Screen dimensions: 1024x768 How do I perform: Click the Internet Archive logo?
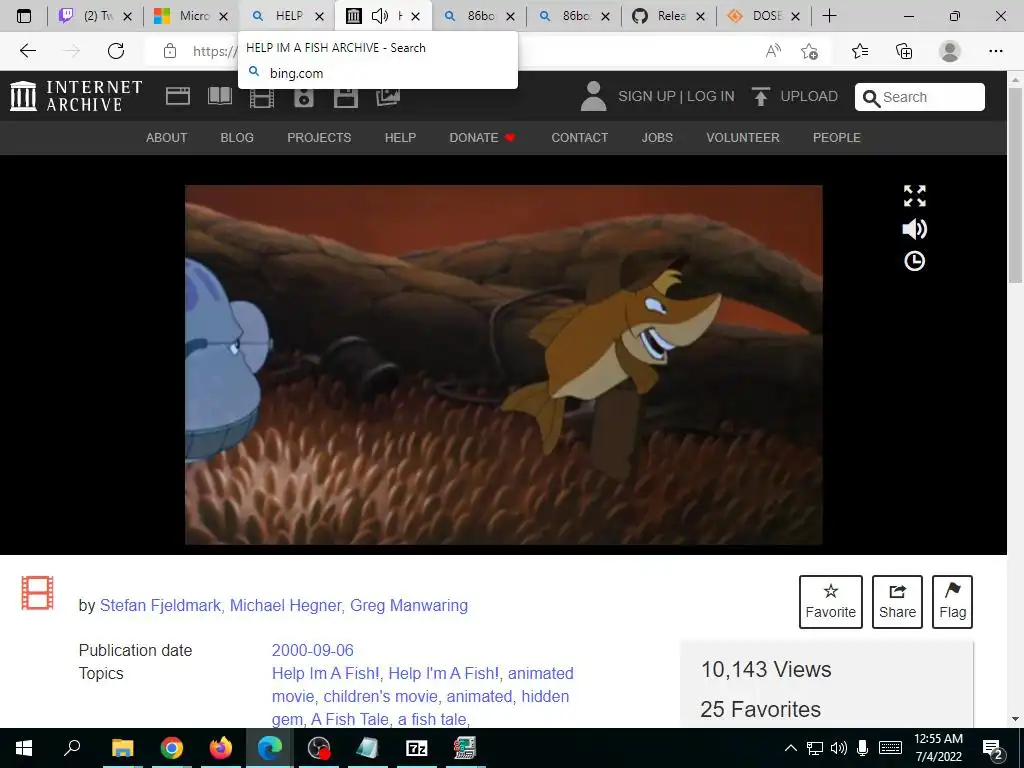(76, 96)
